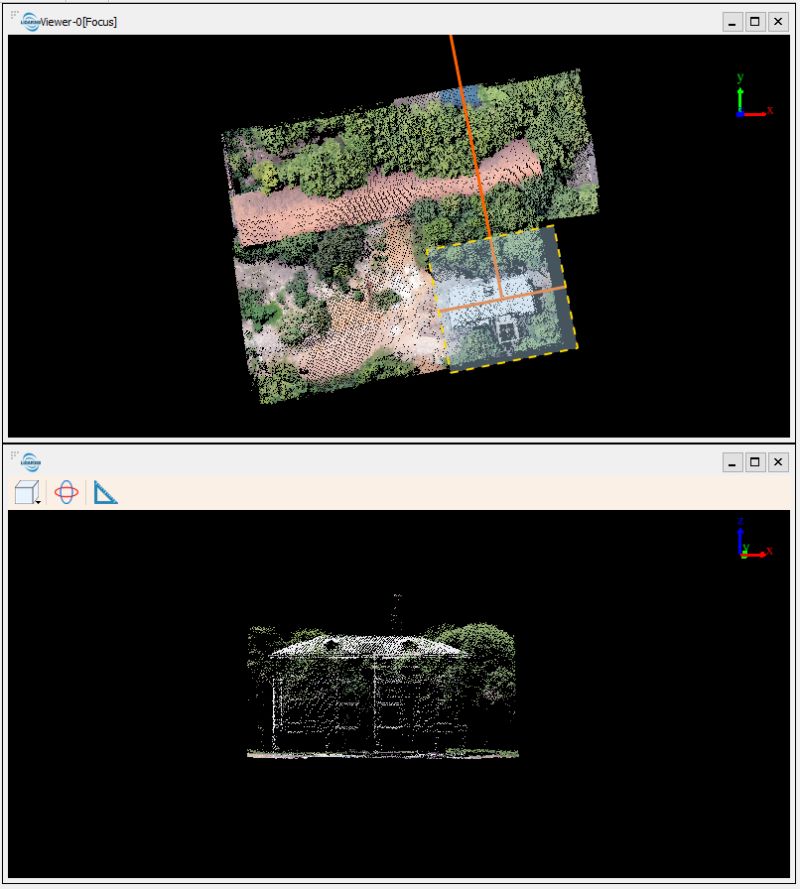The height and width of the screenshot is (889, 800).
Task: Maximize the Viewer-0 window
Action: [755, 22]
